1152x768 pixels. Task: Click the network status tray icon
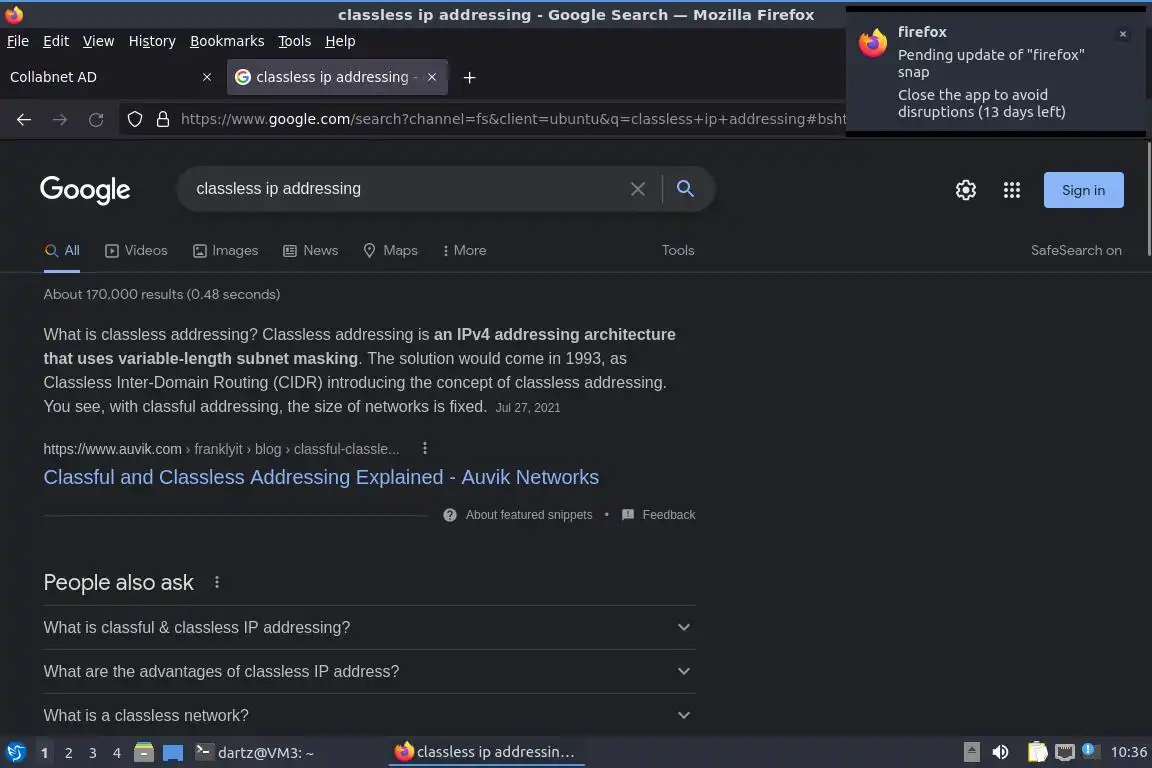(x=1065, y=752)
